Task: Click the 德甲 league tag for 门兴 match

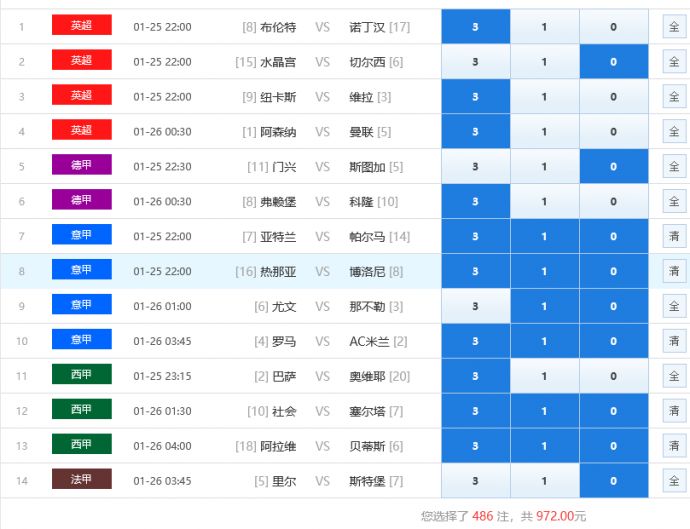Action: click(81, 166)
